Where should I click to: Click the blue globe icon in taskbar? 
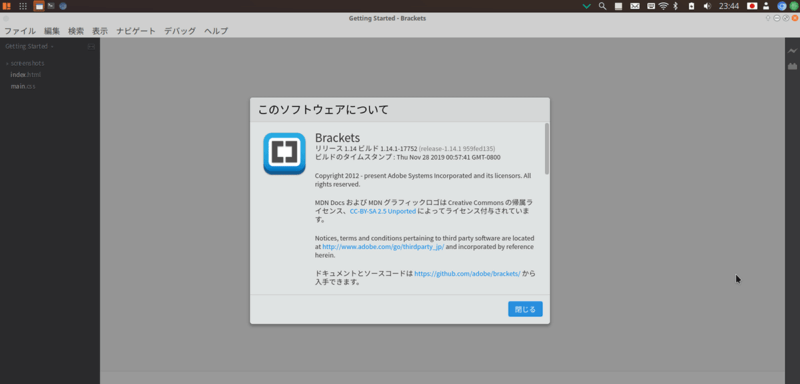63,6
